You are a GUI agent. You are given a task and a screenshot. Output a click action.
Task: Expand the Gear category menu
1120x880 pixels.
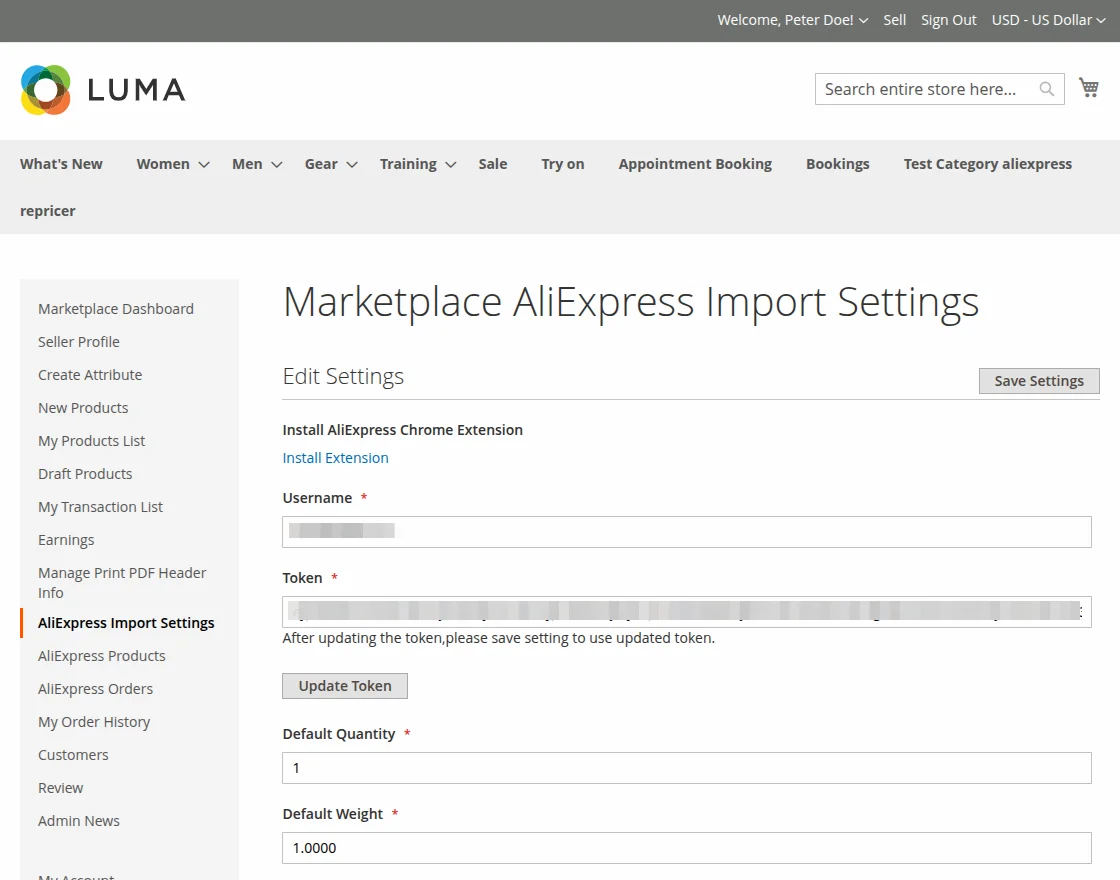(321, 163)
